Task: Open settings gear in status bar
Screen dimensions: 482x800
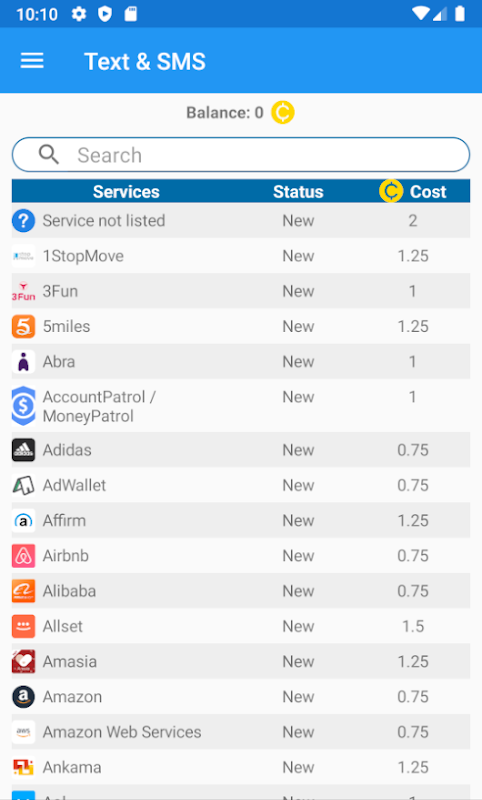Action: 79,14
